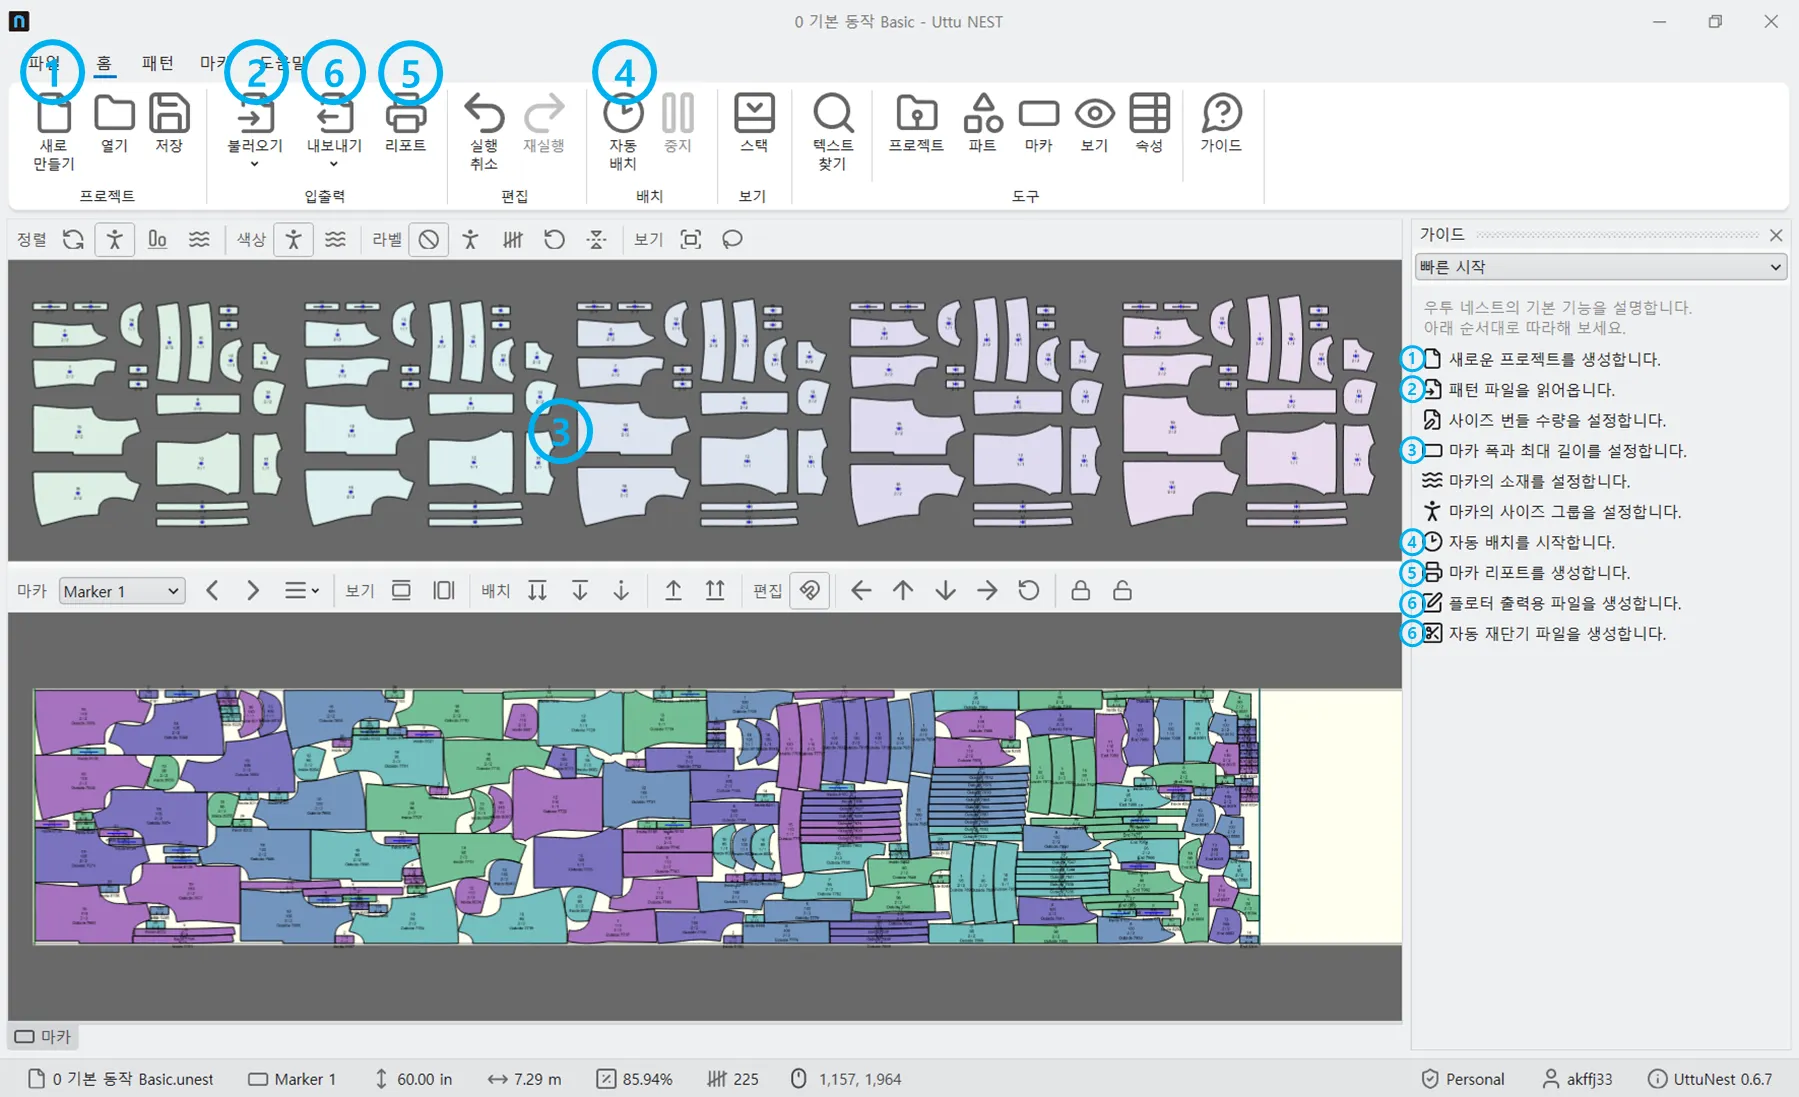Click guide step 새로운 프로젝트를 생성합니다
Viewport: 1799px width, 1097px height.
[x=1553, y=359]
